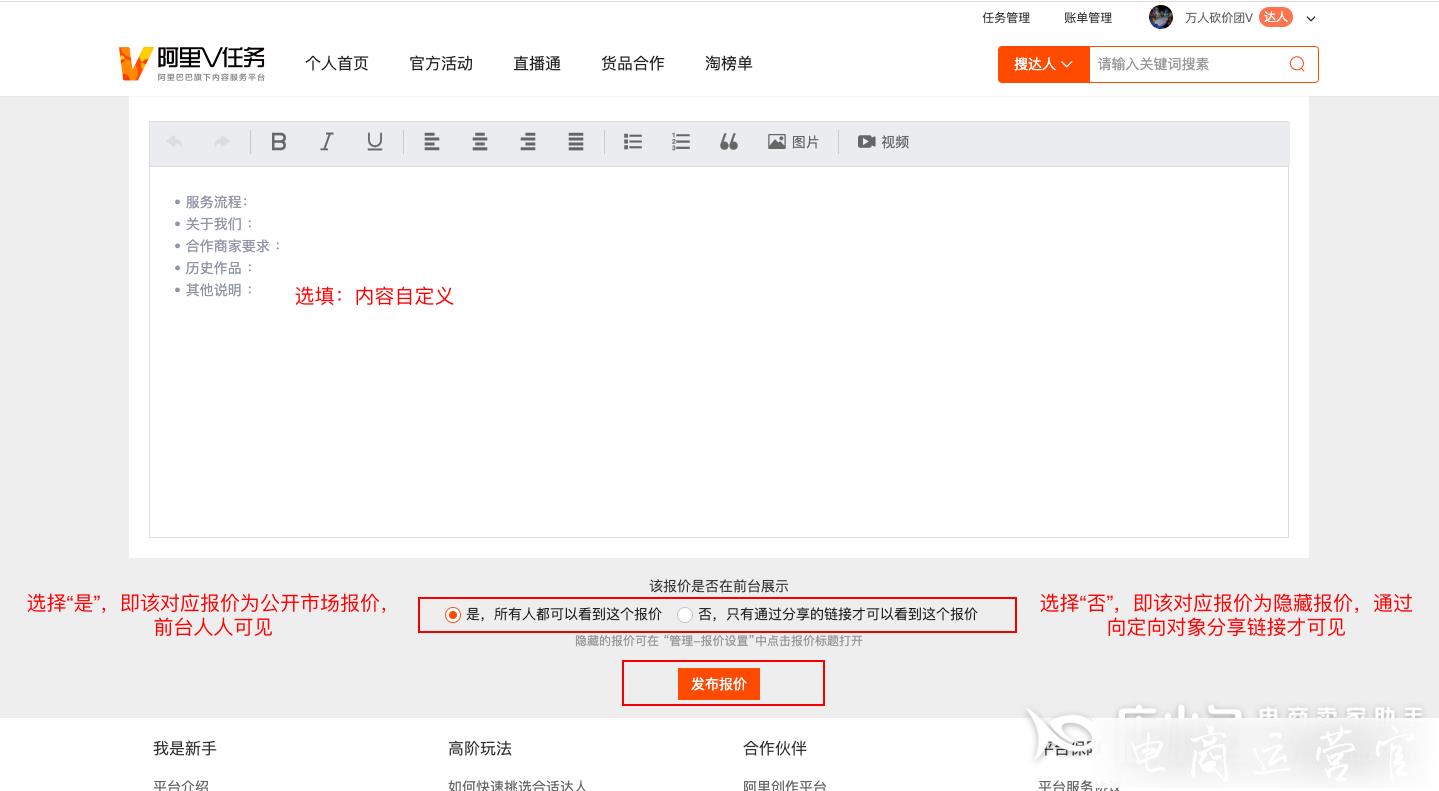Toggle italic formatting
The width and height of the screenshot is (1439, 791).
click(327, 142)
